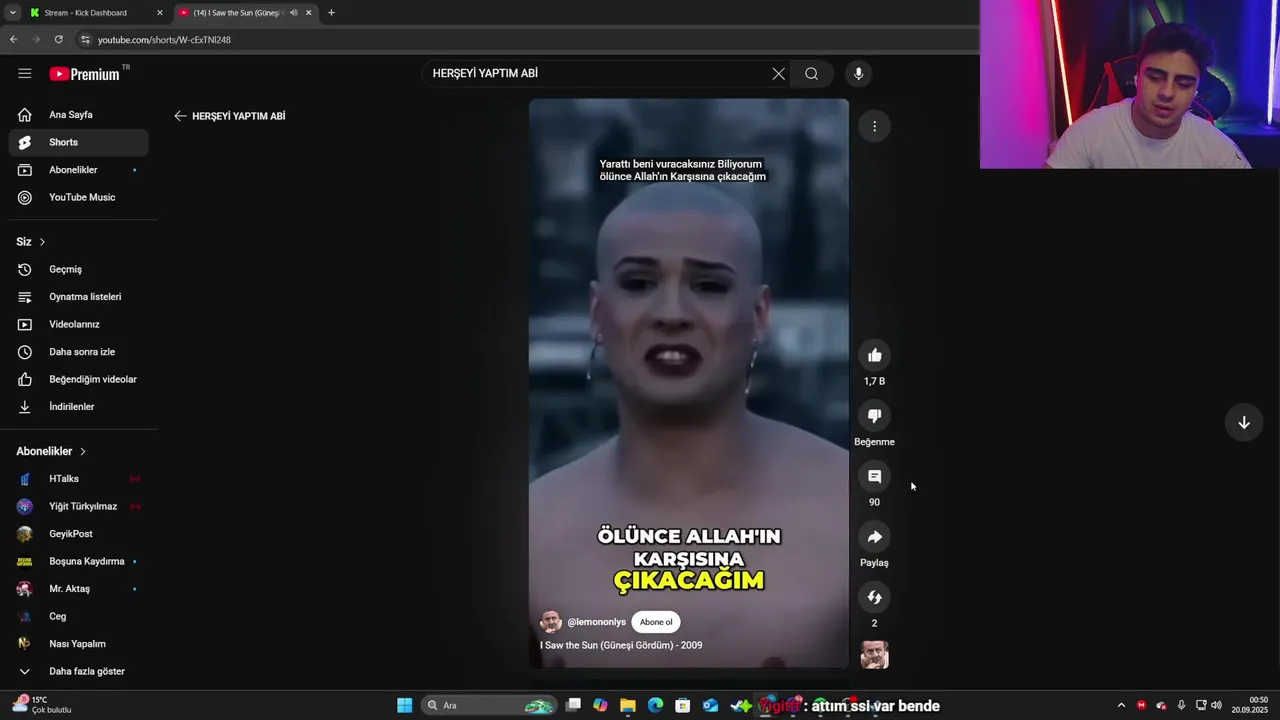Open Oynatma listeleri in sidebar

pyautogui.click(x=78, y=297)
